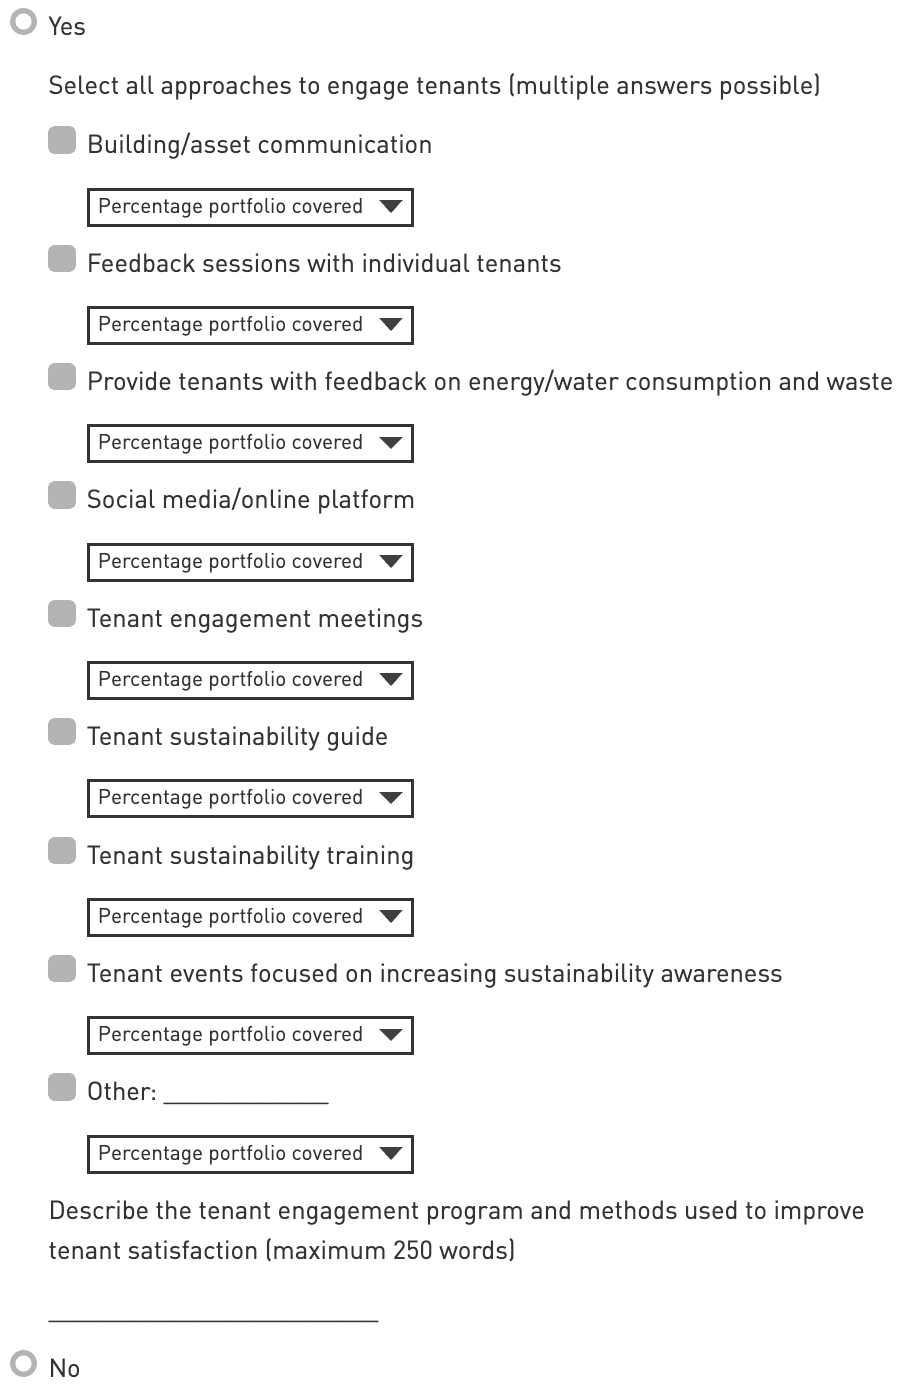Expand percentage dropdown under Feedback sessions
Screen dimensions: 902x1390
coord(250,325)
